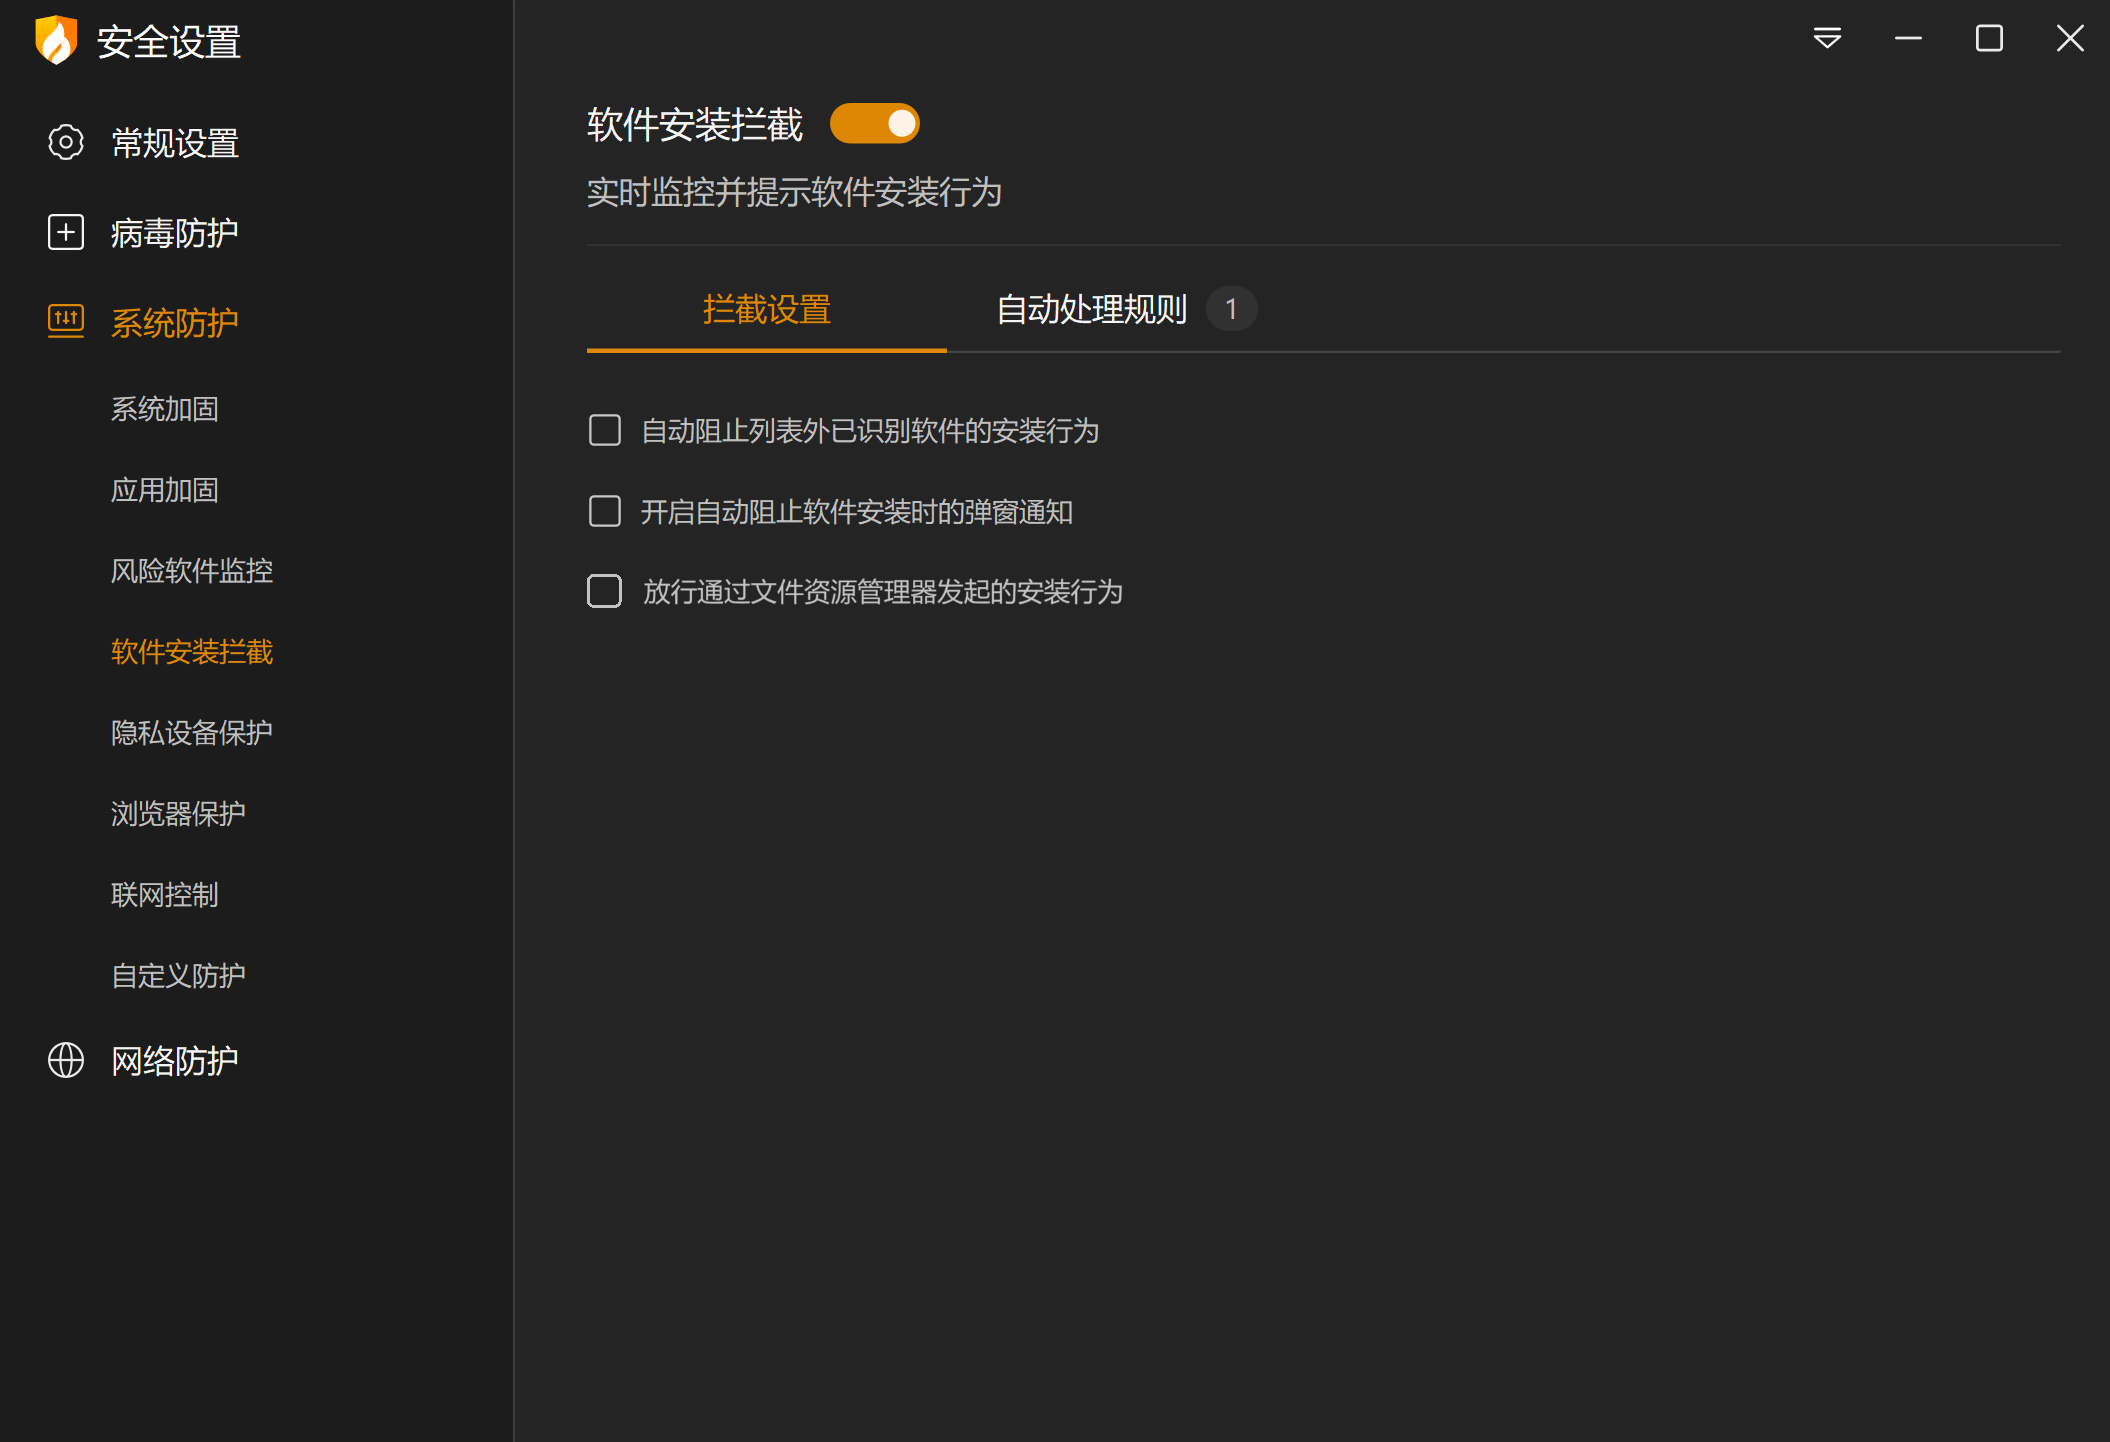Screen dimensions: 2110x1442
Task: Select 联网控制 submenu item
Action: [x=165, y=895]
